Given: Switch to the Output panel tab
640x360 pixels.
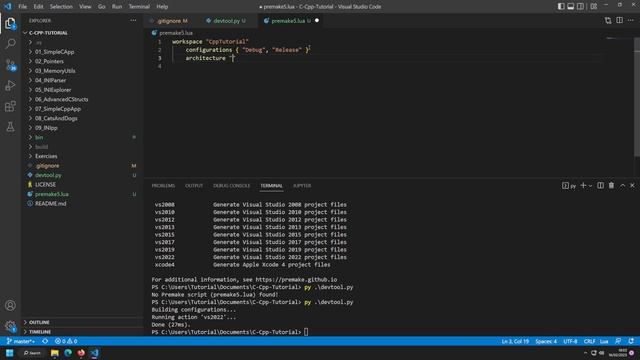Looking at the screenshot, I should pos(194,186).
